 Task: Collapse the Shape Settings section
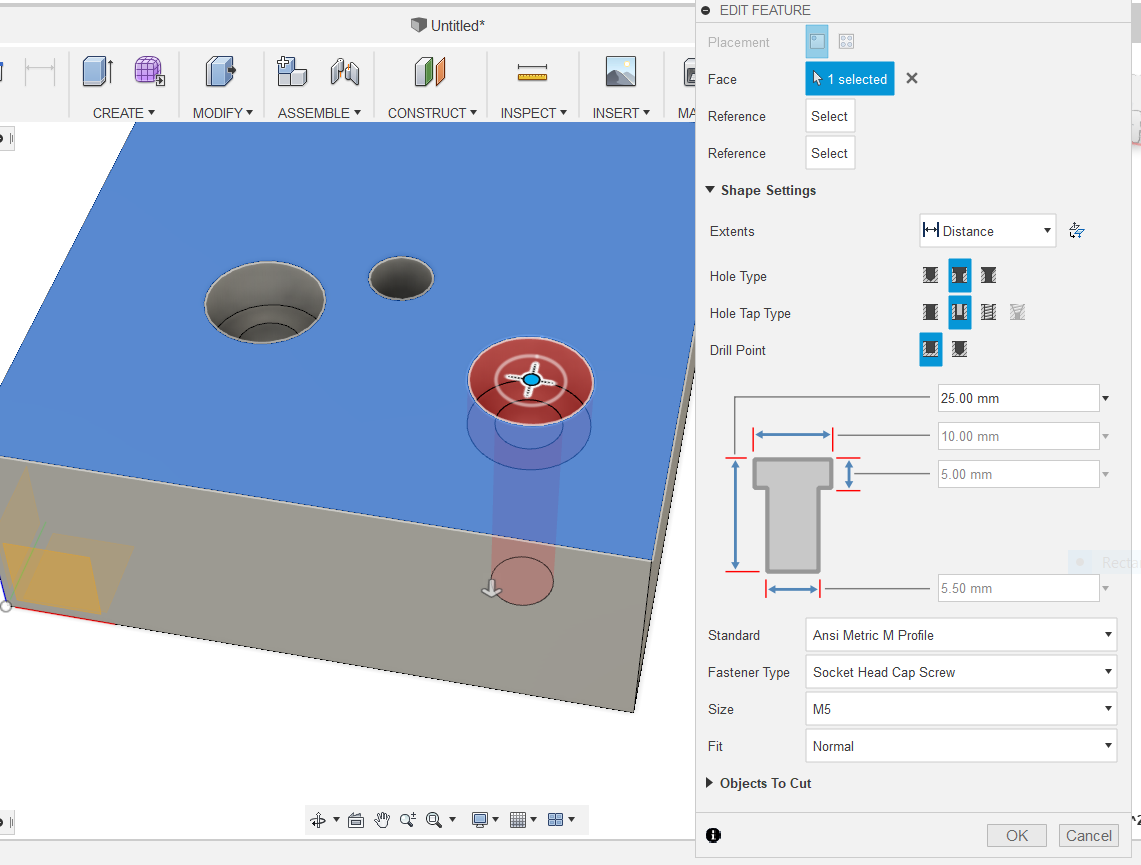709,190
